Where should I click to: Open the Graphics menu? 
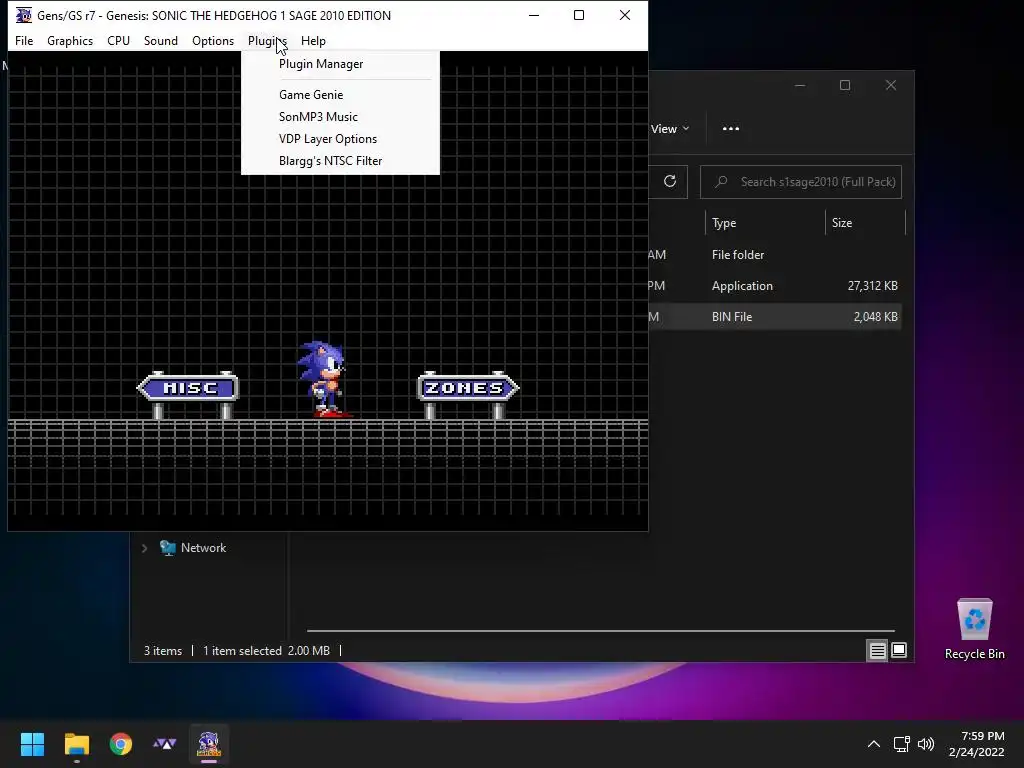click(70, 40)
